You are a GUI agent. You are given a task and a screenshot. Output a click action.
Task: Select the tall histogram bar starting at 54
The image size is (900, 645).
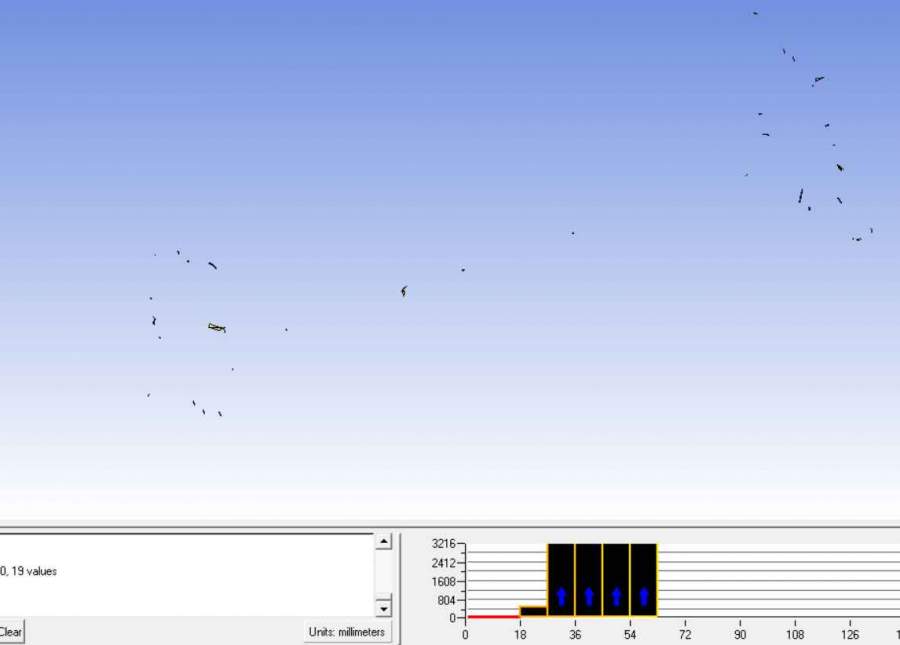pyautogui.click(x=643, y=580)
